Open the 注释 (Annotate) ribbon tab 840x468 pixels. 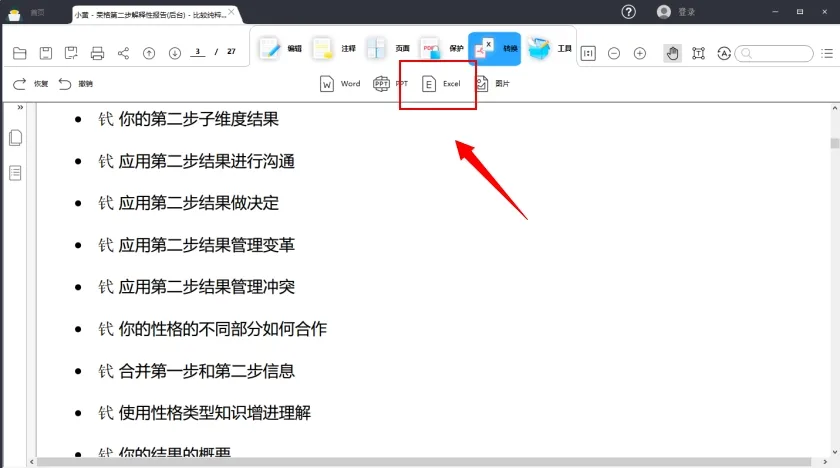point(334,49)
